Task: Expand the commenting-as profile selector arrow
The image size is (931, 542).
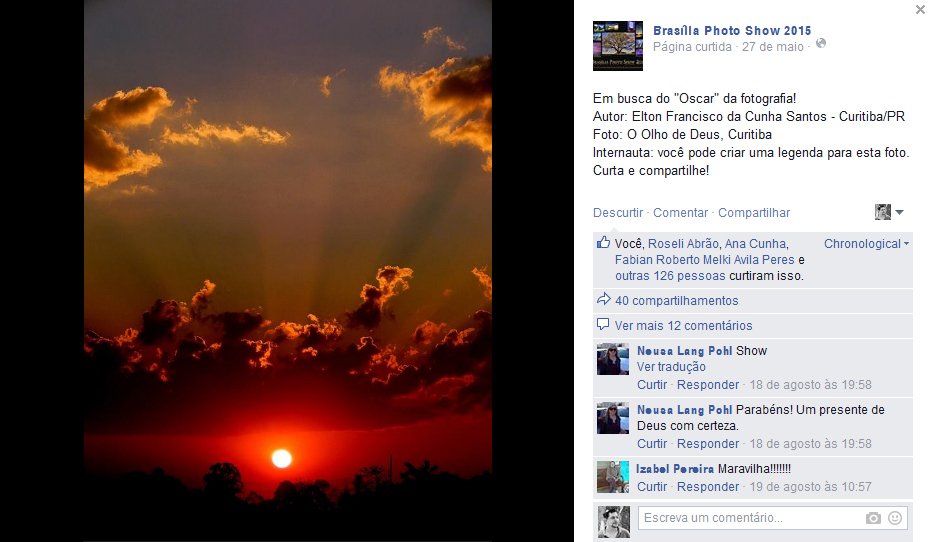Action: coord(899,212)
